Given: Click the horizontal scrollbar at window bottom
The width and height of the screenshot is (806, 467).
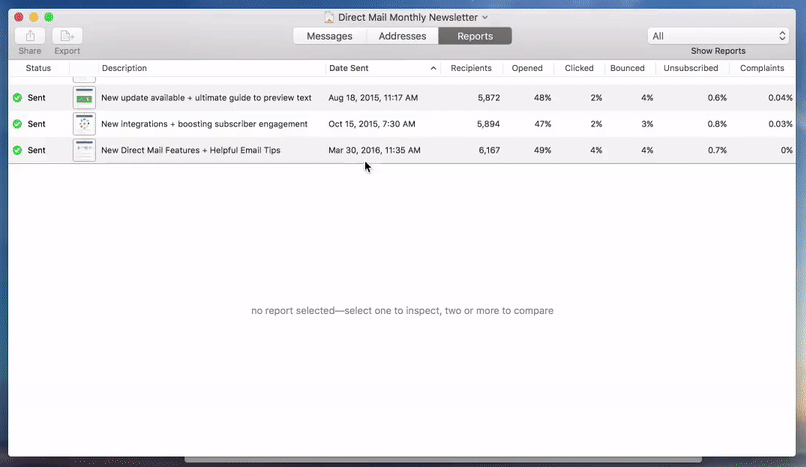Looking at the screenshot, I should pos(443,459).
